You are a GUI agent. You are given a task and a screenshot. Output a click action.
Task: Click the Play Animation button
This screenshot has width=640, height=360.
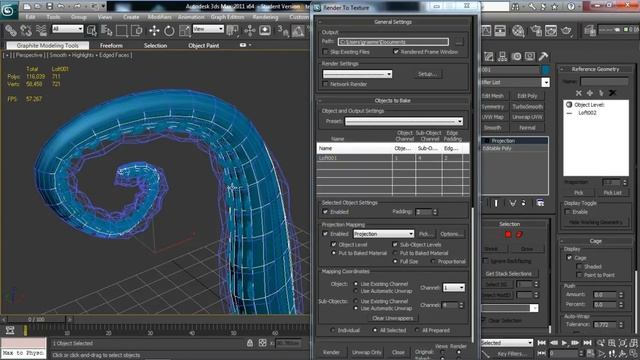click(564, 343)
